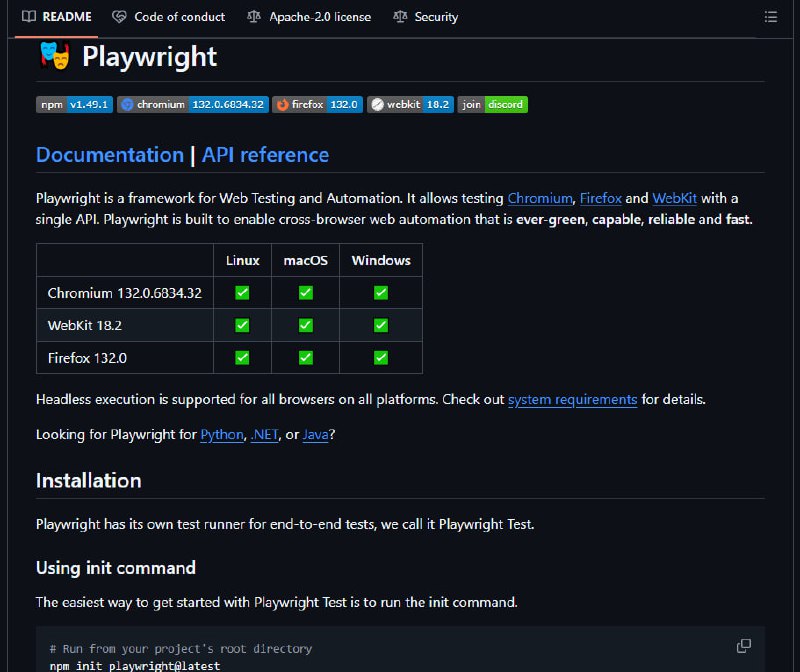Click the macOS column header
The height and width of the screenshot is (672, 800).
(x=306, y=260)
